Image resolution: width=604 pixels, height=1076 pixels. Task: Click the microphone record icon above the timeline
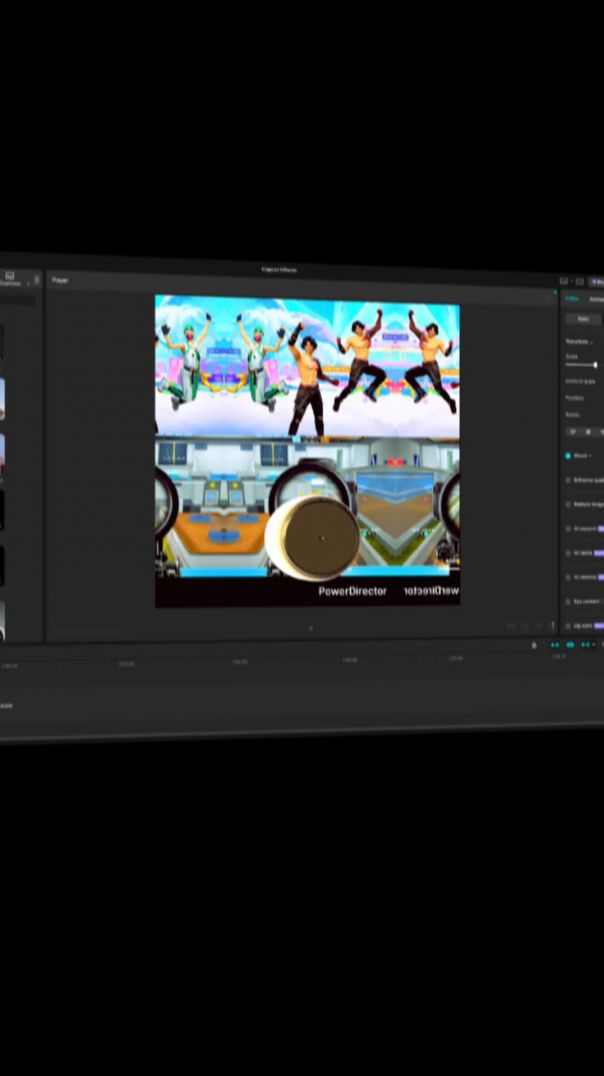click(x=534, y=645)
